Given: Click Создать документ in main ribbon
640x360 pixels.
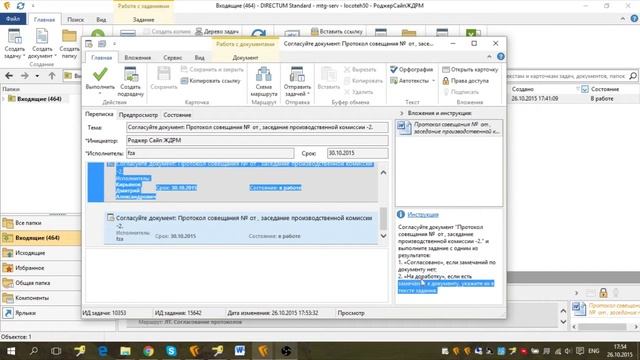Looking at the screenshot, I should coord(42,44).
